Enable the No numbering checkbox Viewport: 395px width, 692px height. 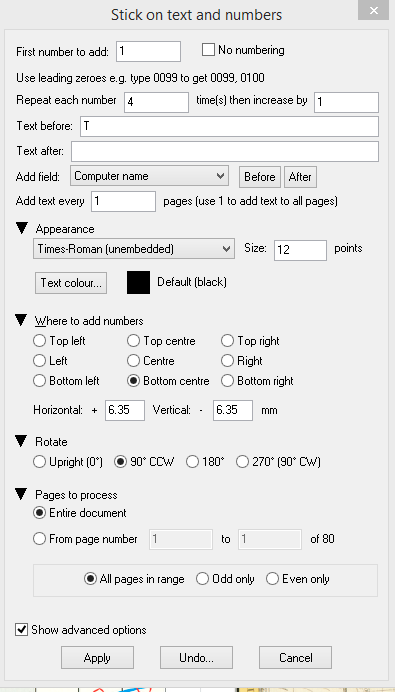[208, 50]
